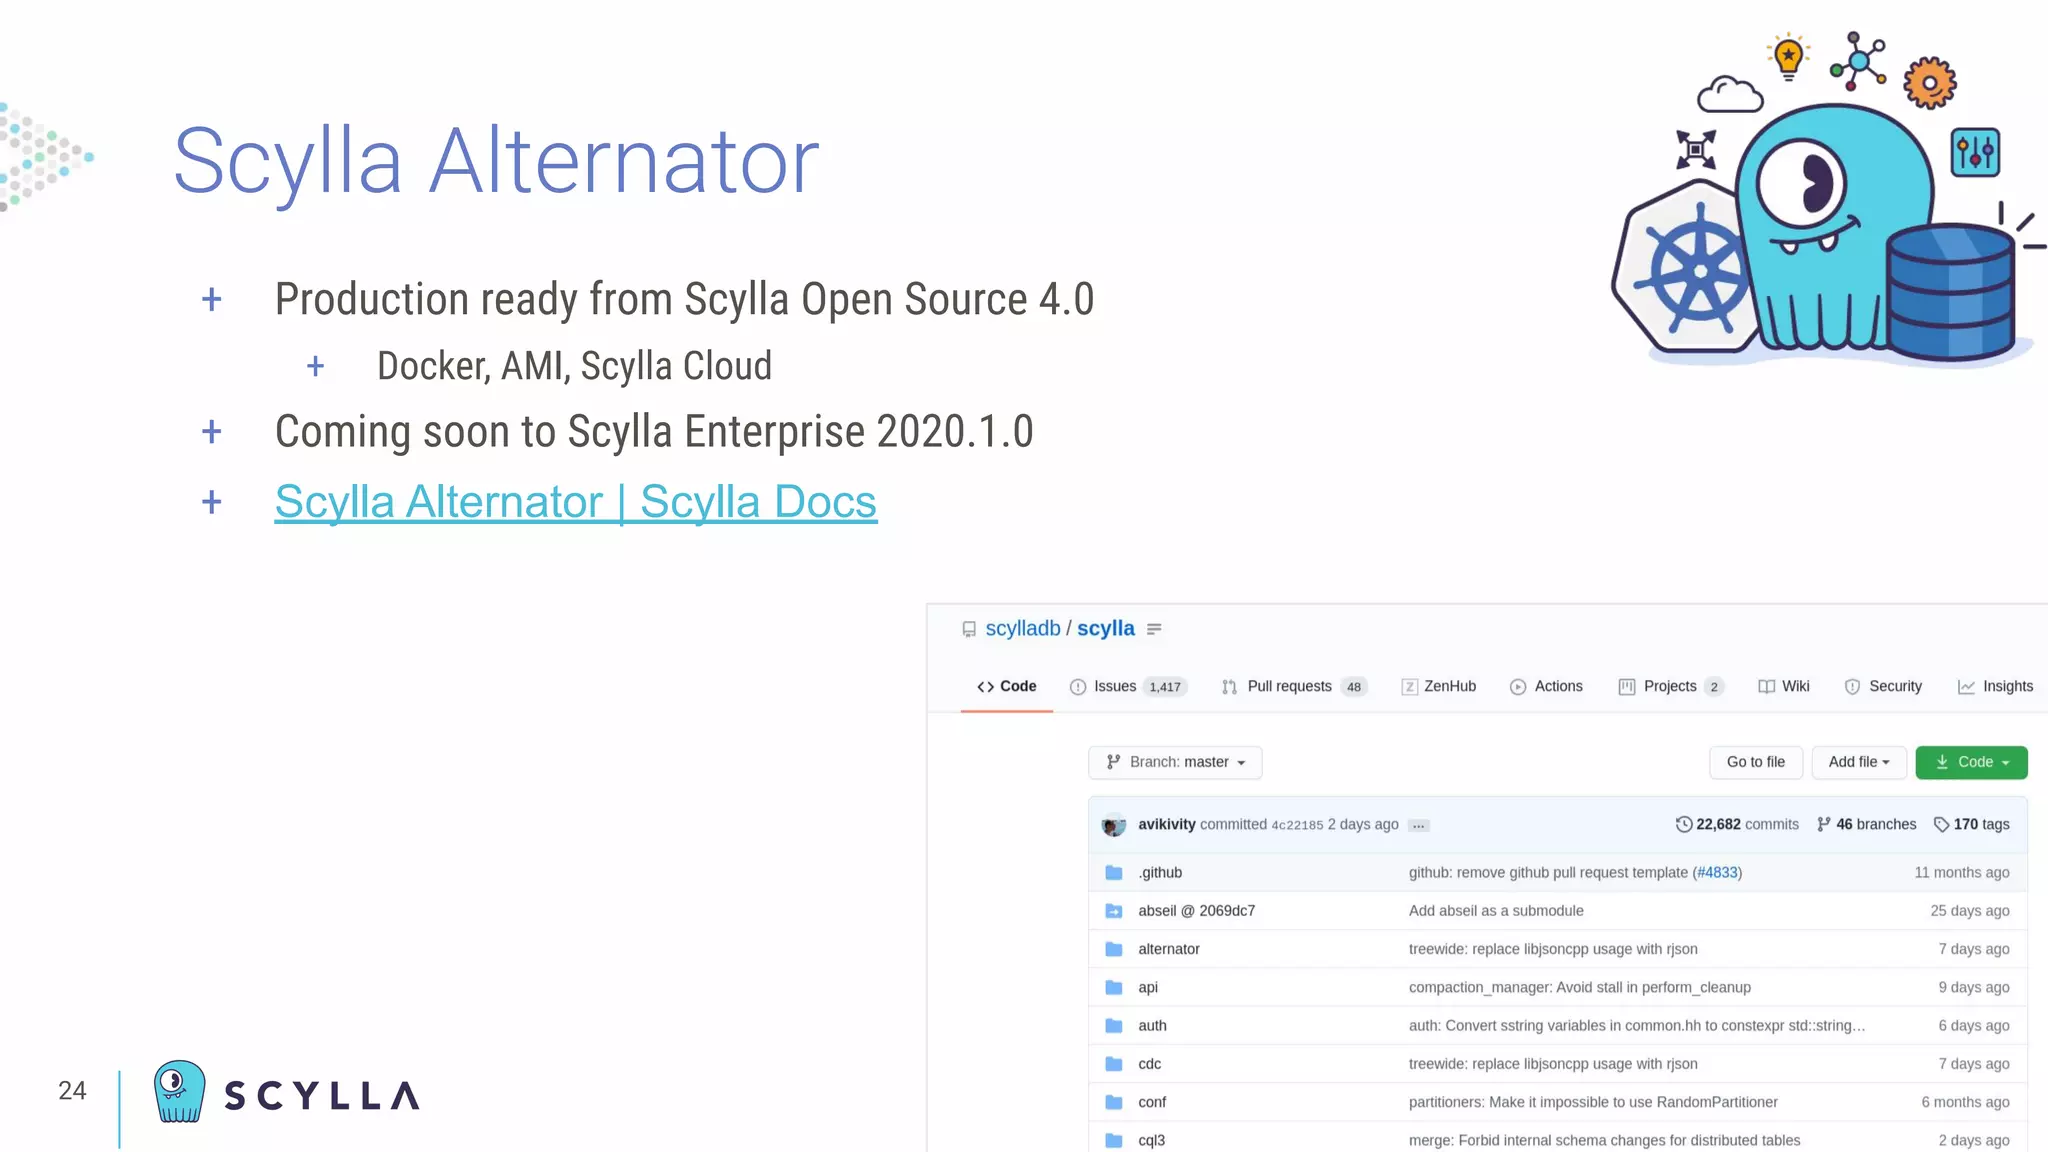Open the Issues tab
2048x1152 pixels.
1127,686
